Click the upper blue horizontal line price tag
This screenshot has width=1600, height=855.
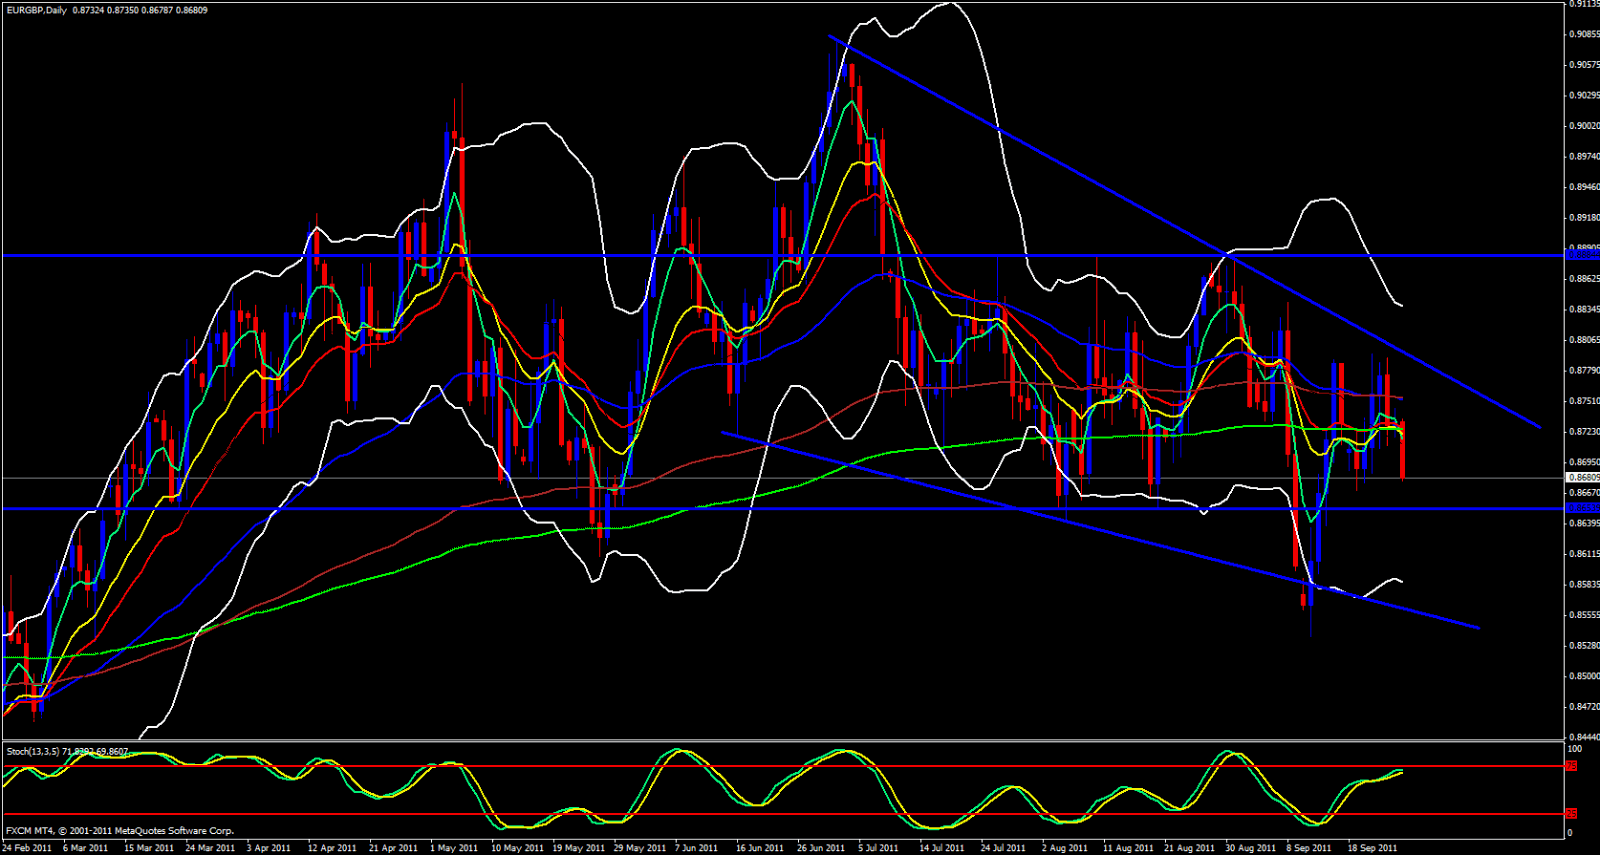[1581, 256]
